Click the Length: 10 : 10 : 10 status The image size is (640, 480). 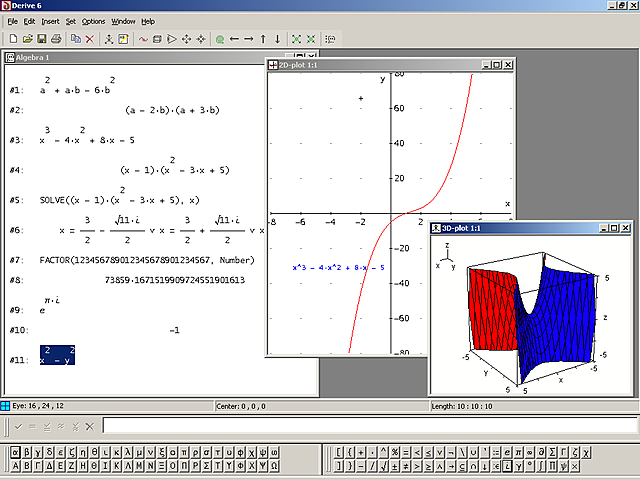tap(462, 406)
